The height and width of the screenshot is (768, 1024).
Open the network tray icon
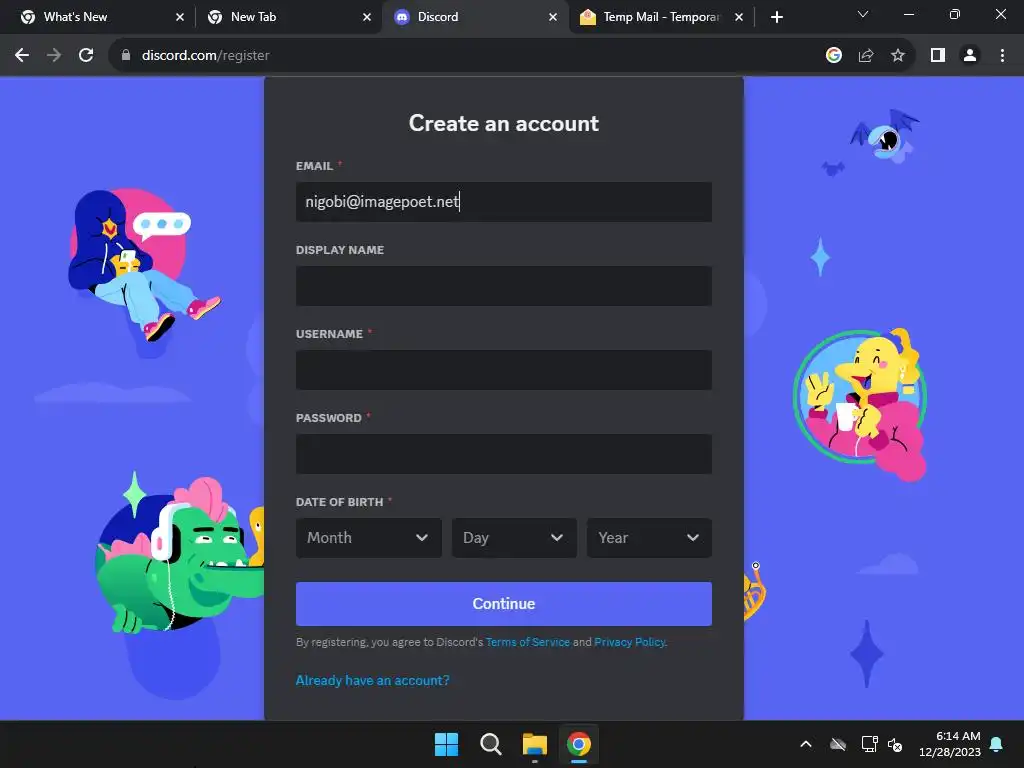(x=869, y=744)
